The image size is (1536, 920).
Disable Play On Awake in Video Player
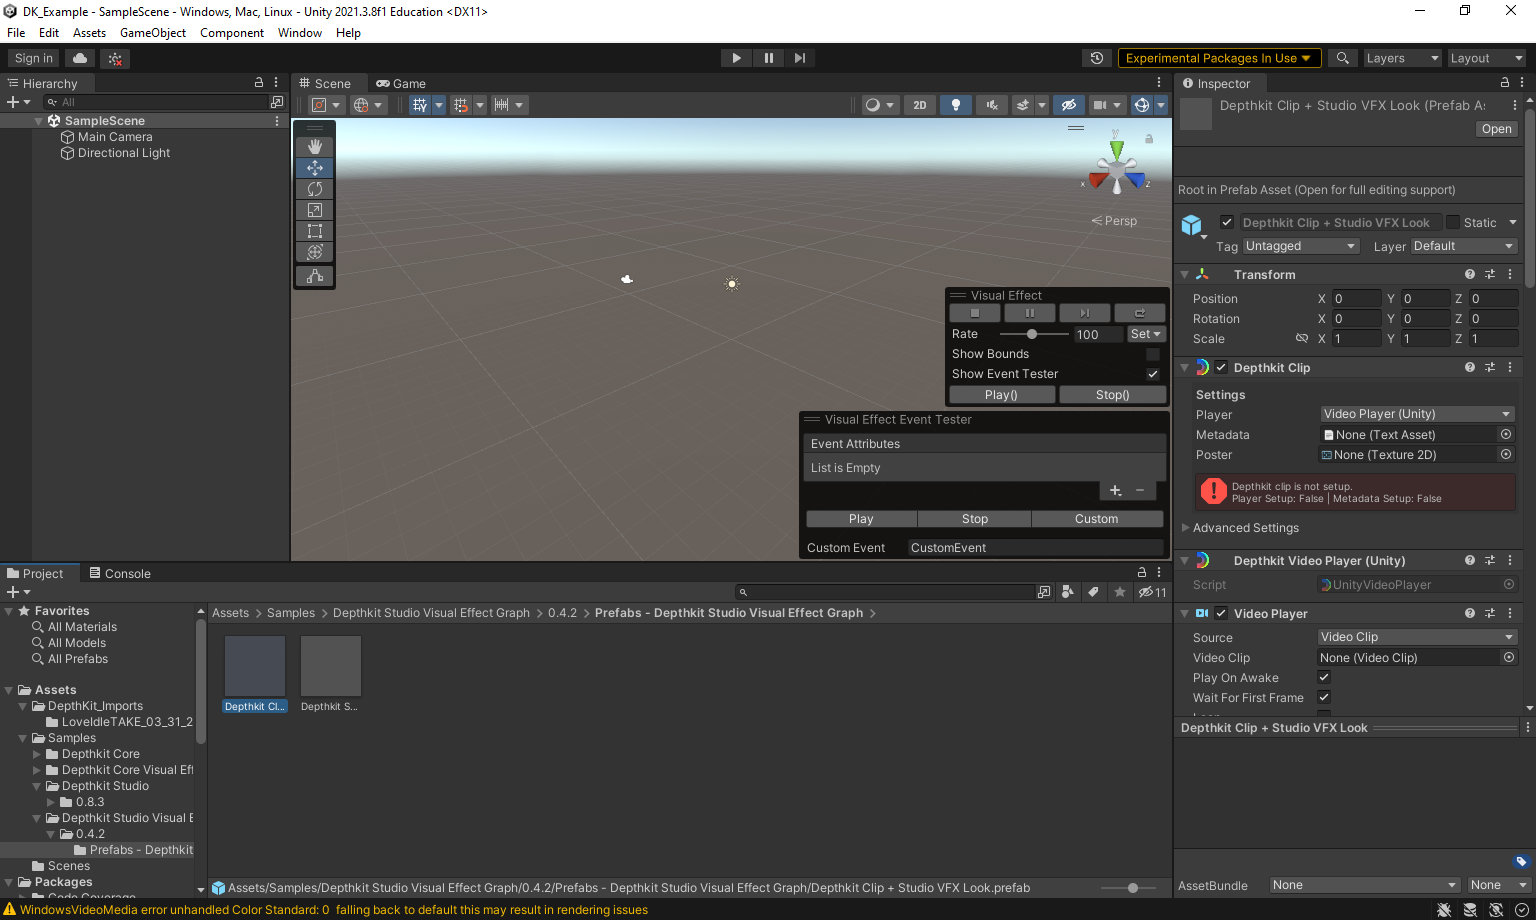pyautogui.click(x=1323, y=677)
